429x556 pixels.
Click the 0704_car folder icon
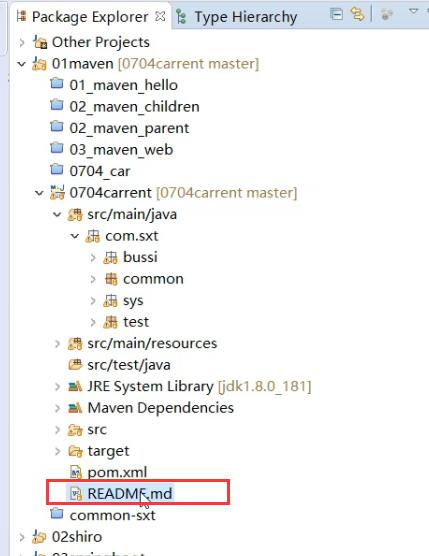pos(57,170)
